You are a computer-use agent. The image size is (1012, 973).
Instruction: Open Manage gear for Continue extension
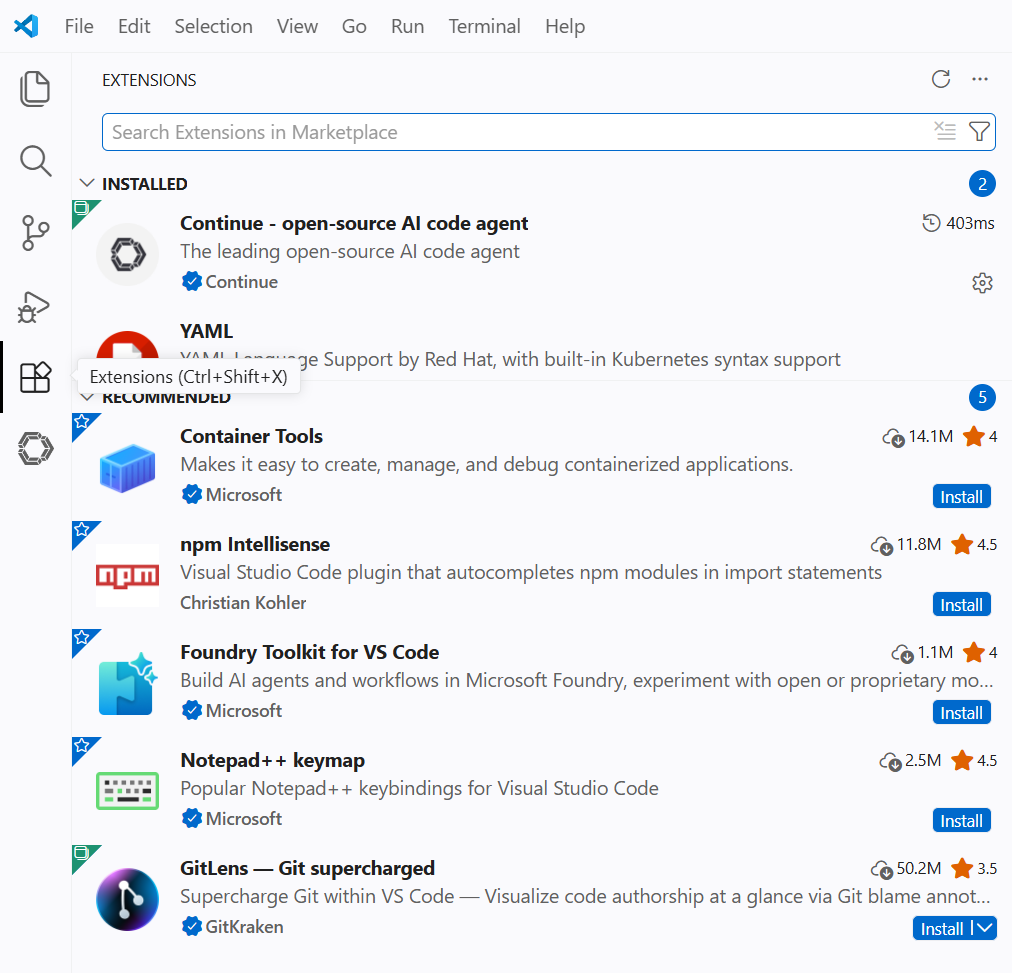coord(982,283)
